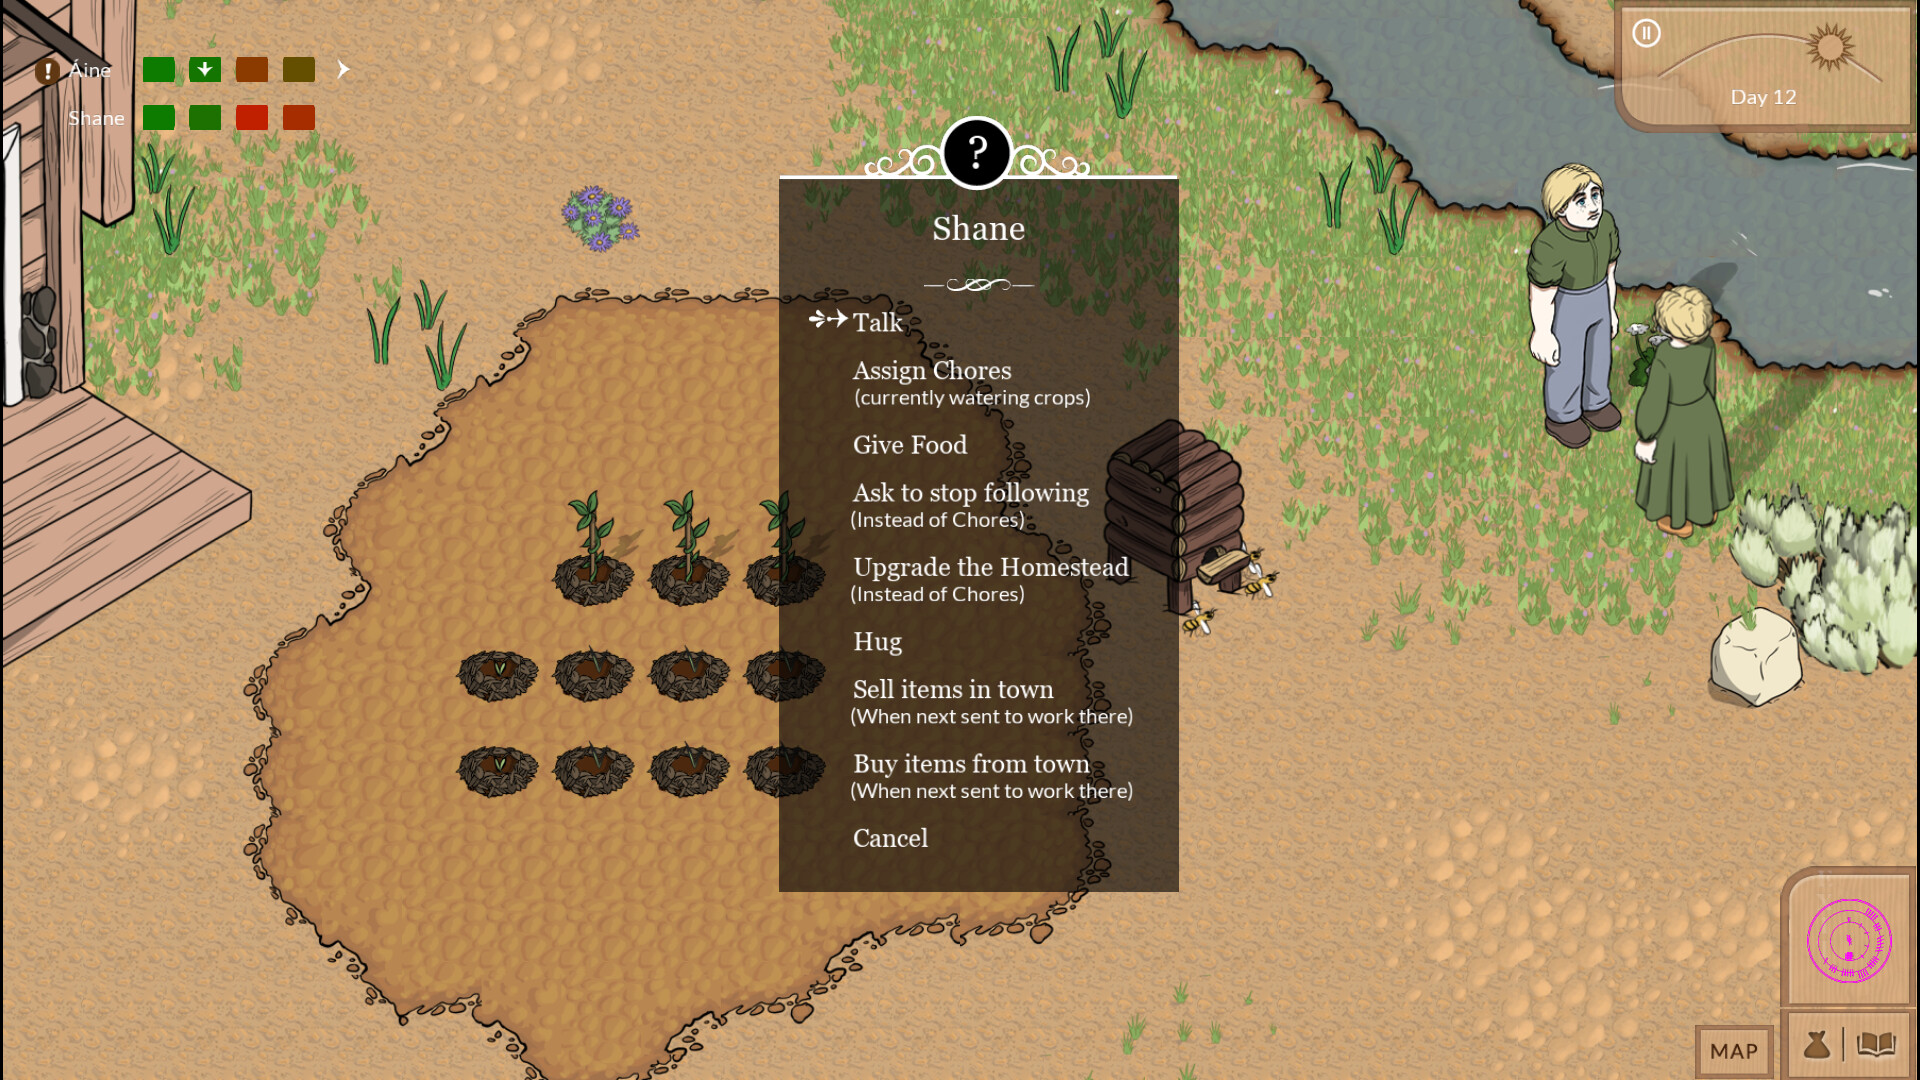The image size is (1920, 1080).
Task: Select Hug action for Shane
Action: [877, 641]
